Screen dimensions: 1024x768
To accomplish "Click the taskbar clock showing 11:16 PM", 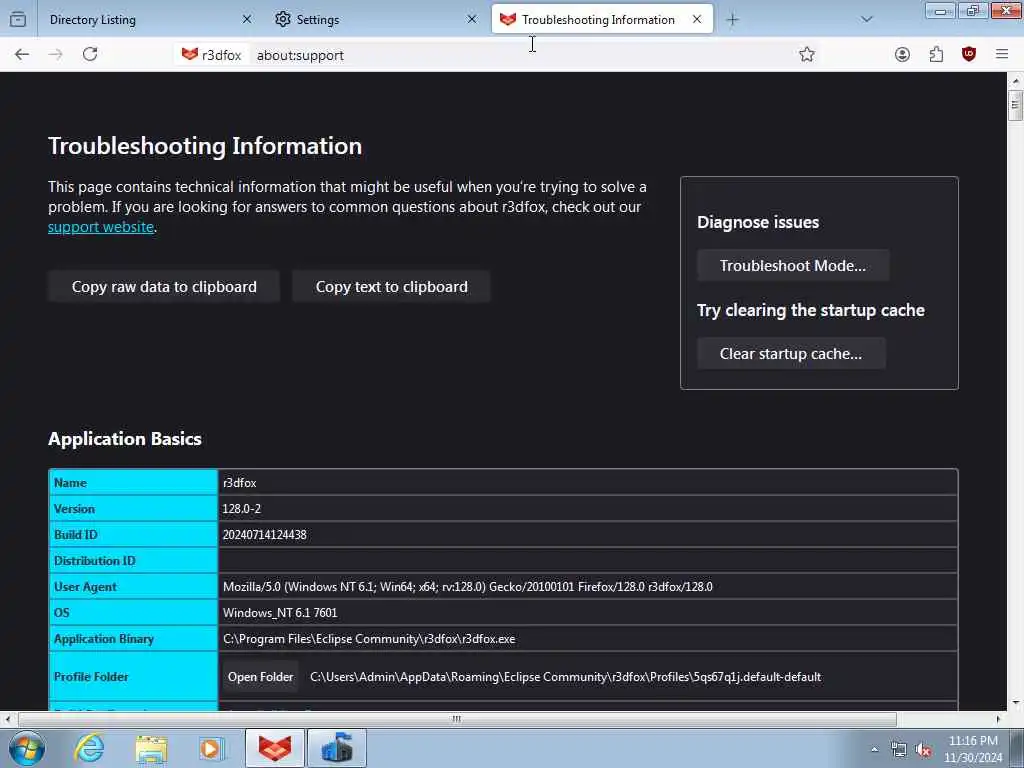I will coord(973,749).
